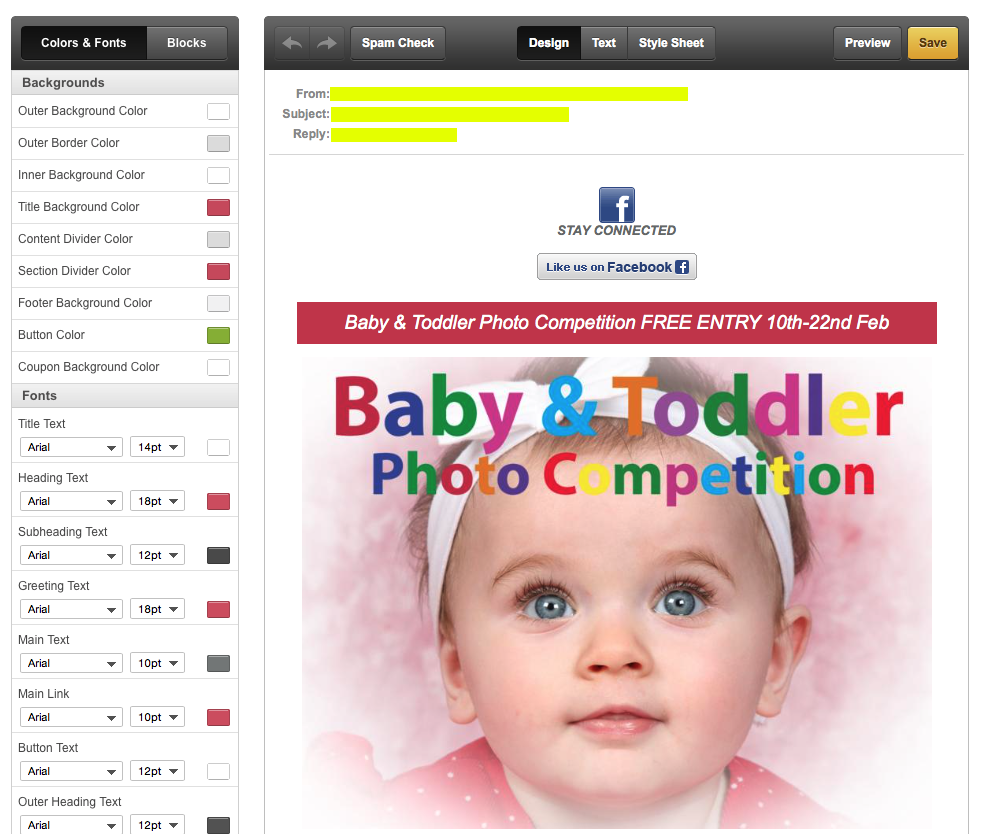Click the redo arrow icon
Screen dimensions: 987x834
(326, 43)
